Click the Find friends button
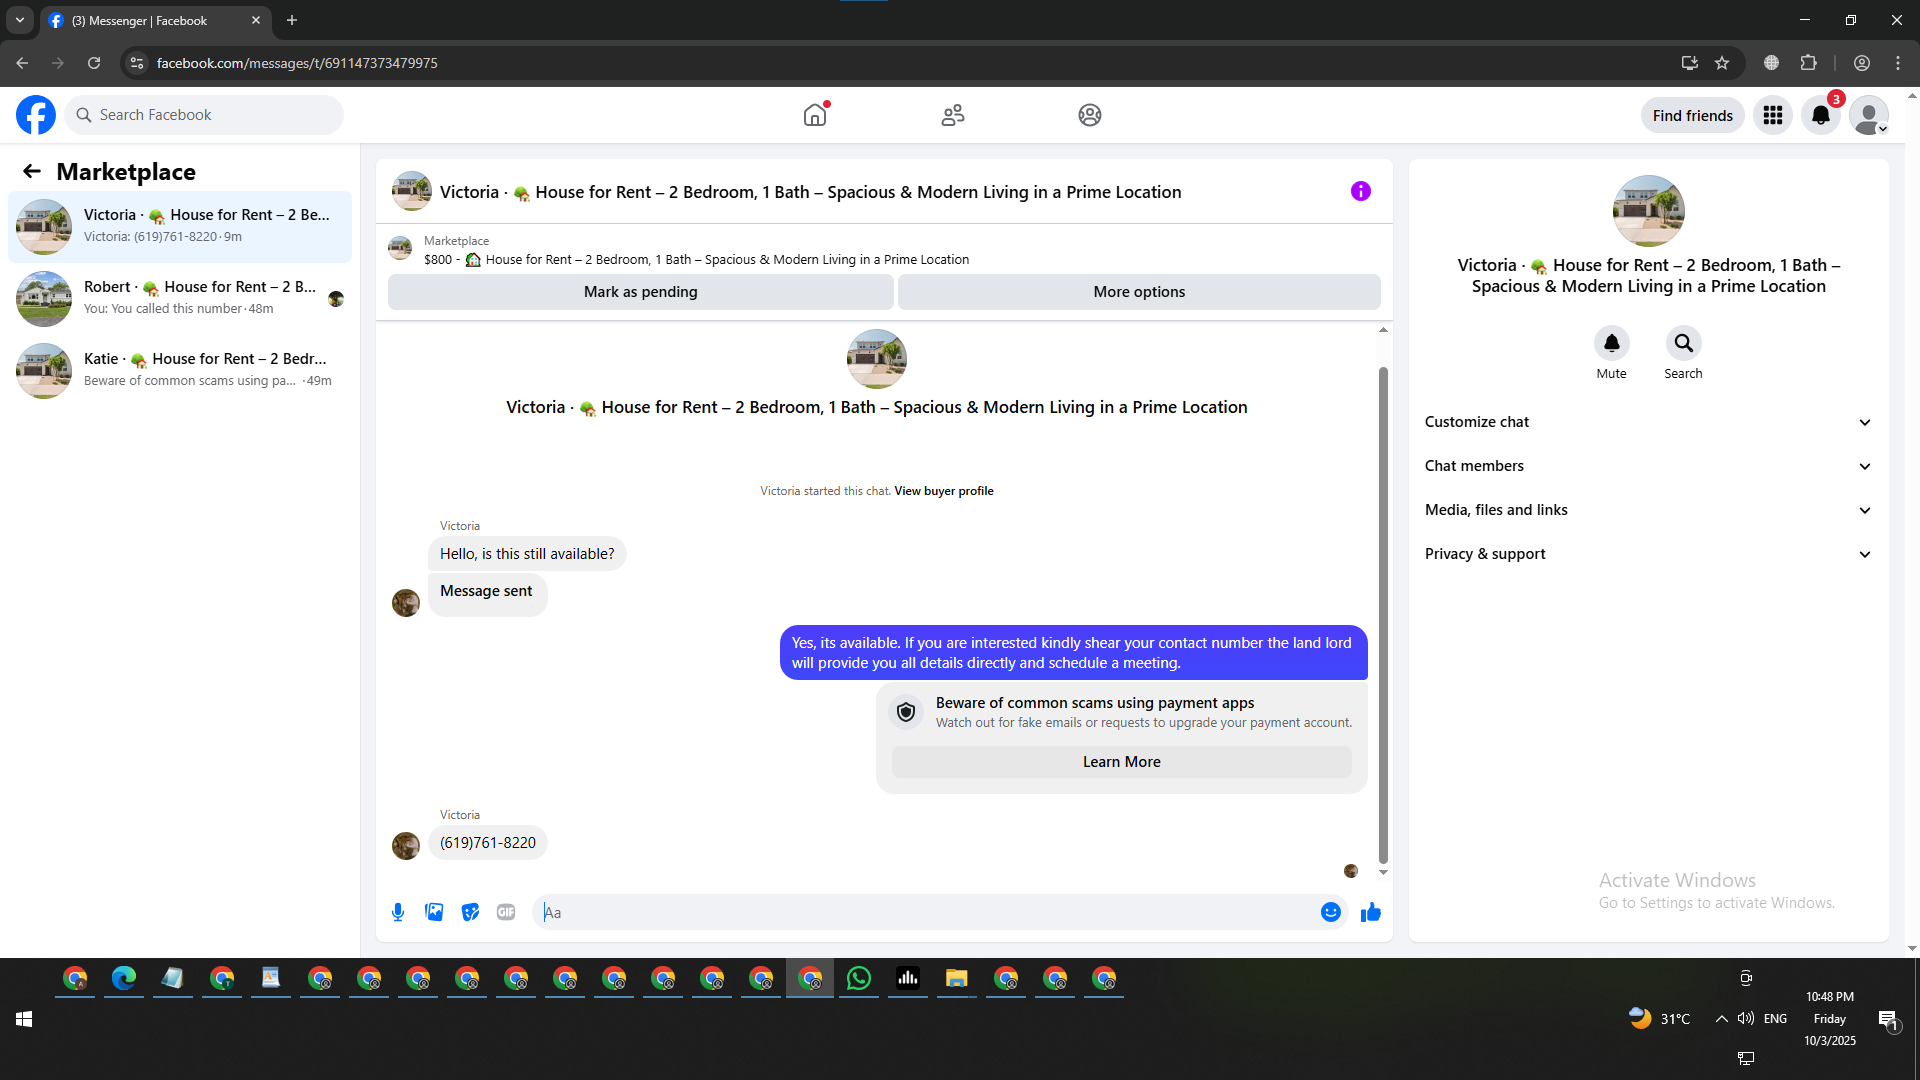Image resolution: width=1920 pixels, height=1080 pixels. click(x=1692, y=115)
